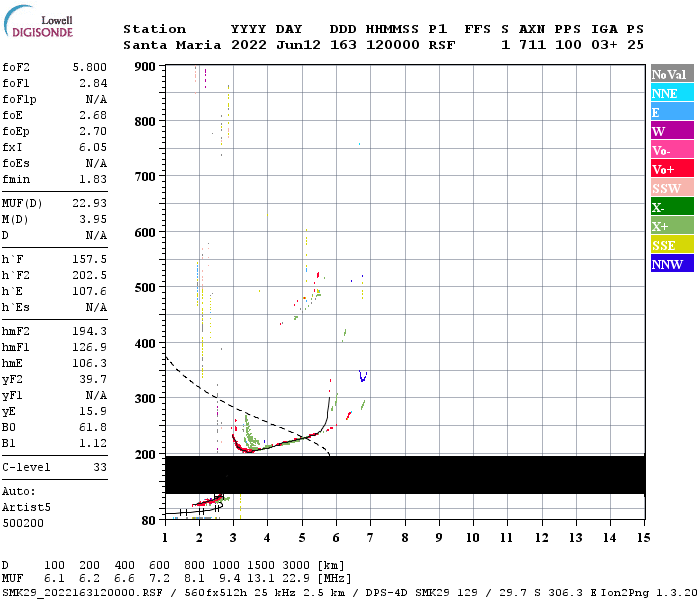The image size is (700, 600).
Task: Click the 500200 code under Artist5
Action: [23, 523]
